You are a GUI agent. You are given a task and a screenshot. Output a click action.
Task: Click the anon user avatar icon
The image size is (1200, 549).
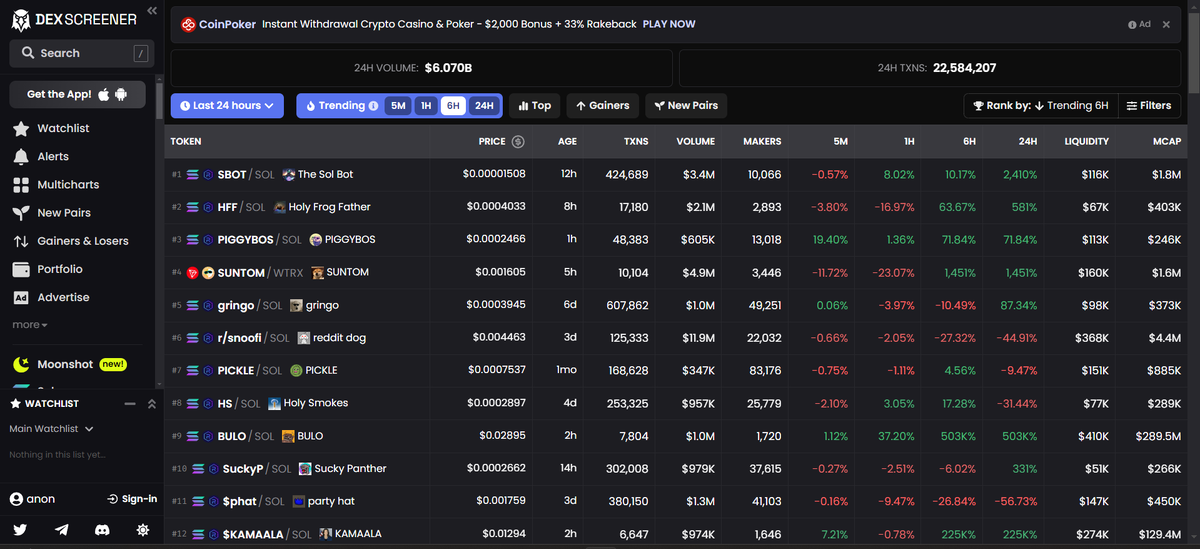coord(16,499)
